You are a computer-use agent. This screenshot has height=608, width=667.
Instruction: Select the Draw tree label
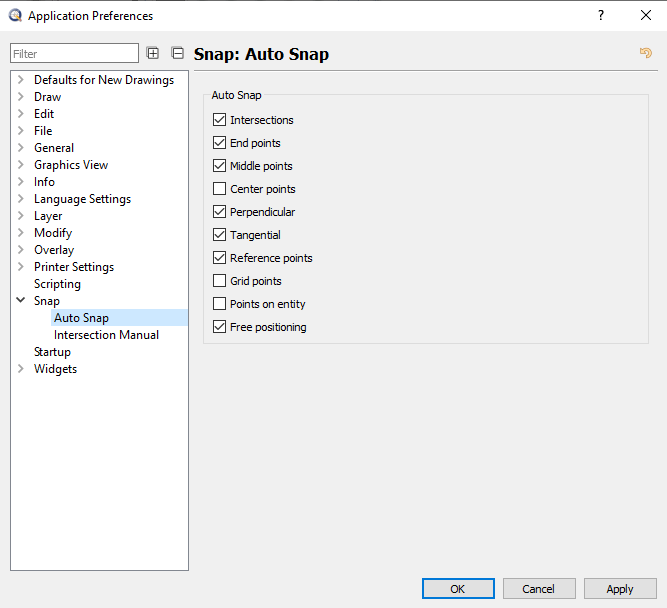[x=48, y=97]
